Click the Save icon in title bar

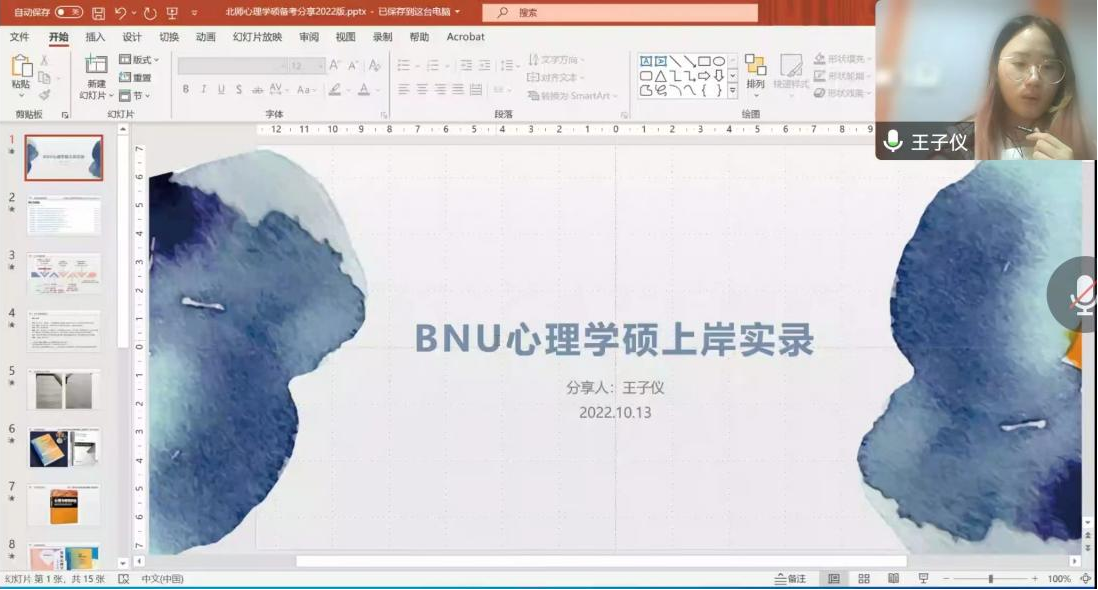[98, 13]
